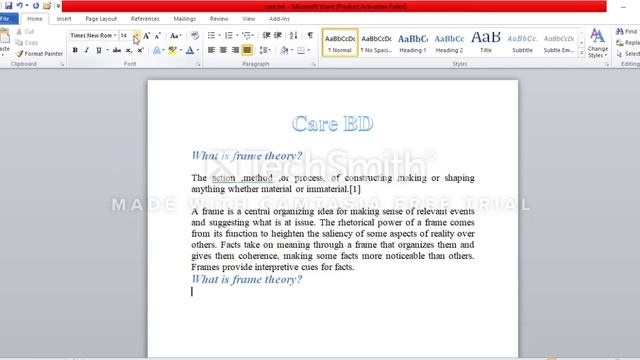Image resolution: width=640 pixels, height=360 pixels.
Task: Apply numbered list
Action: [x=229, y=36]
